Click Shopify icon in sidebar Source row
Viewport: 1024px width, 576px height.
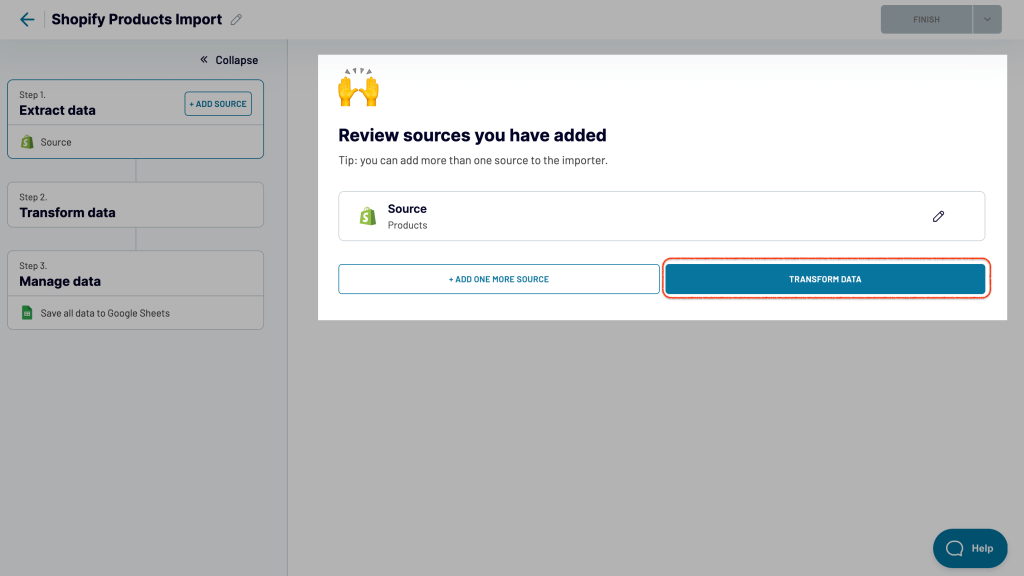[x=27, y=142]
